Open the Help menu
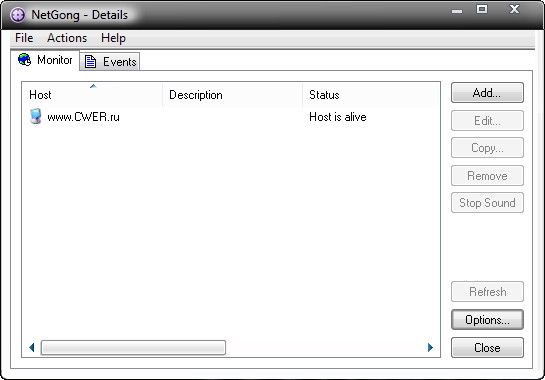The image size is (545, 380). pyautogui.click(x=113, y=38)
